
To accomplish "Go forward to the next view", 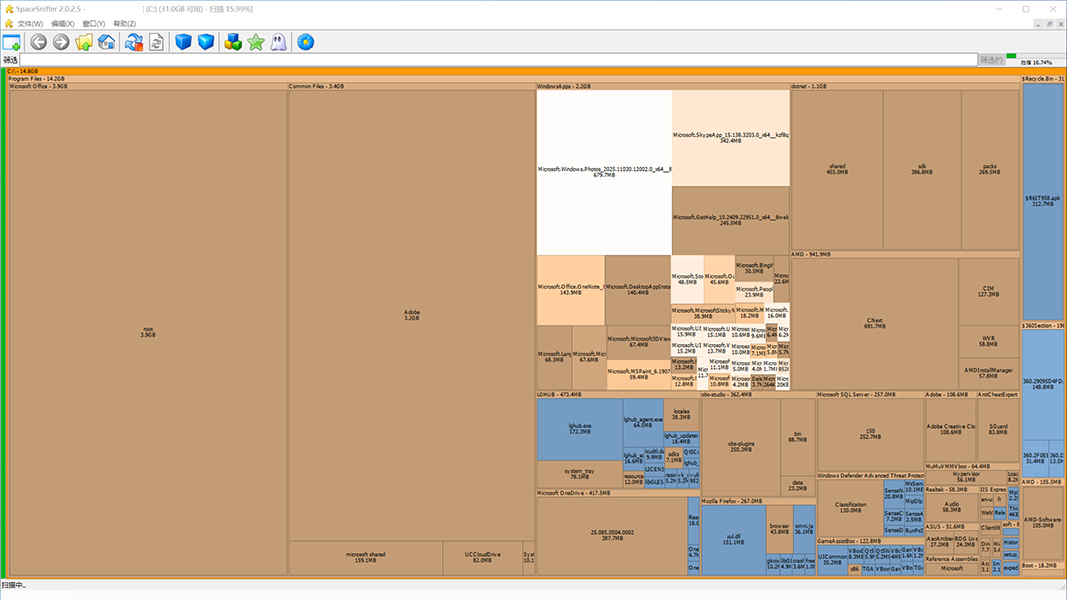I will [x=61, y=42].
